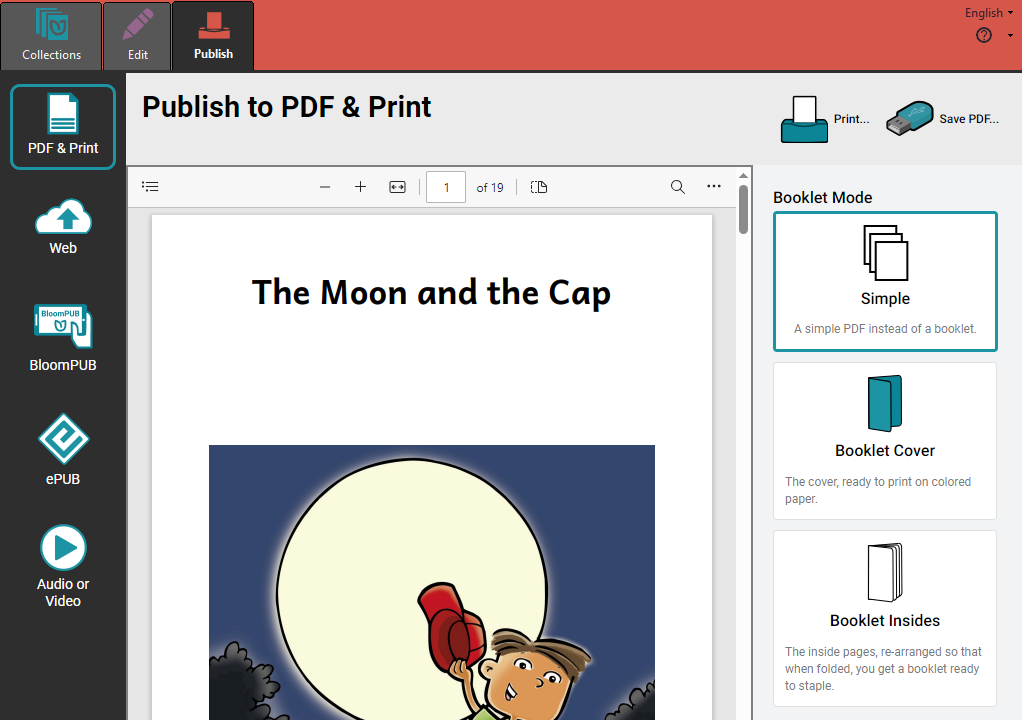Open the Audio or Video publishing option

point(63,566)
